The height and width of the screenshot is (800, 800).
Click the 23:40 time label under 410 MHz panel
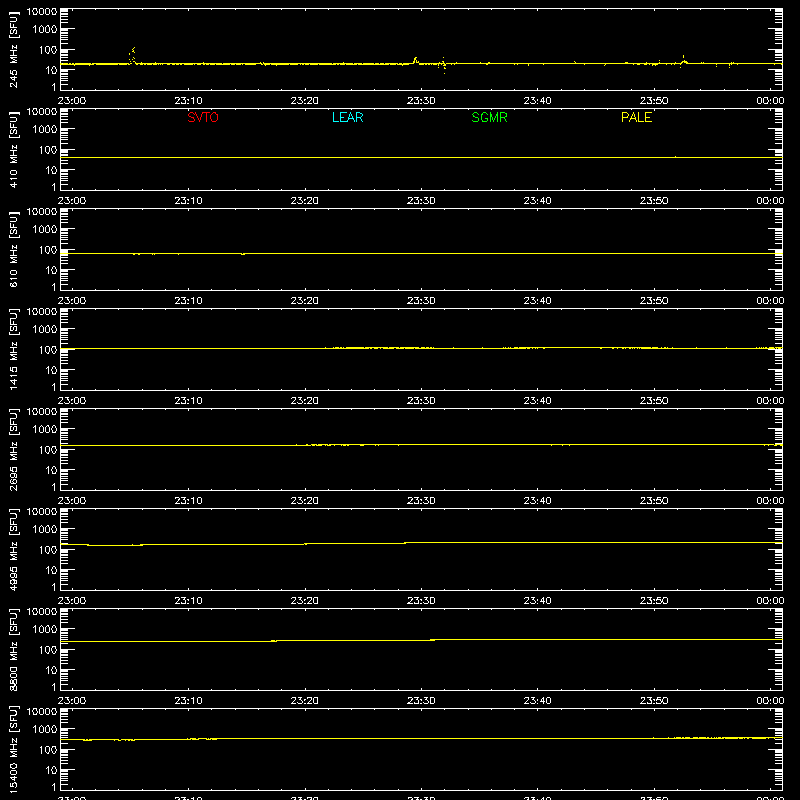click(537, 201)
